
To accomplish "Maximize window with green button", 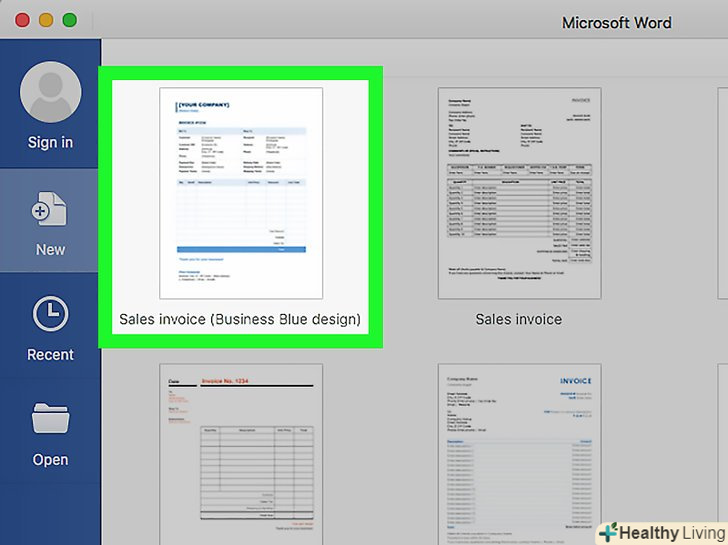I will 70,20.
